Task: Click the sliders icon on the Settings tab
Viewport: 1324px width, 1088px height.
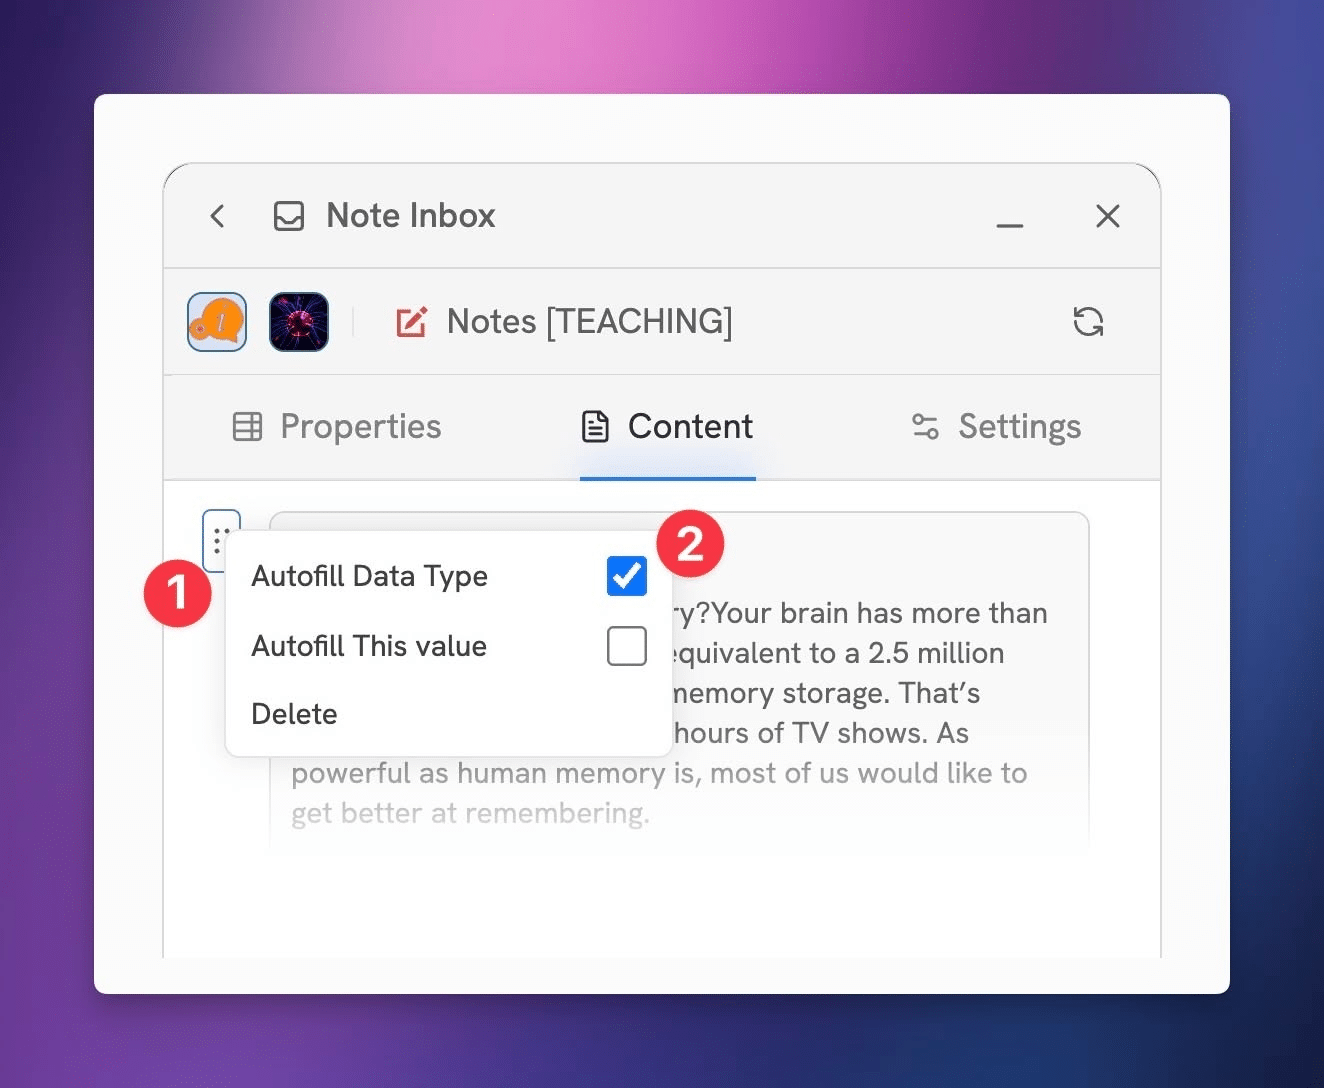Action: (x=925, y=427)
